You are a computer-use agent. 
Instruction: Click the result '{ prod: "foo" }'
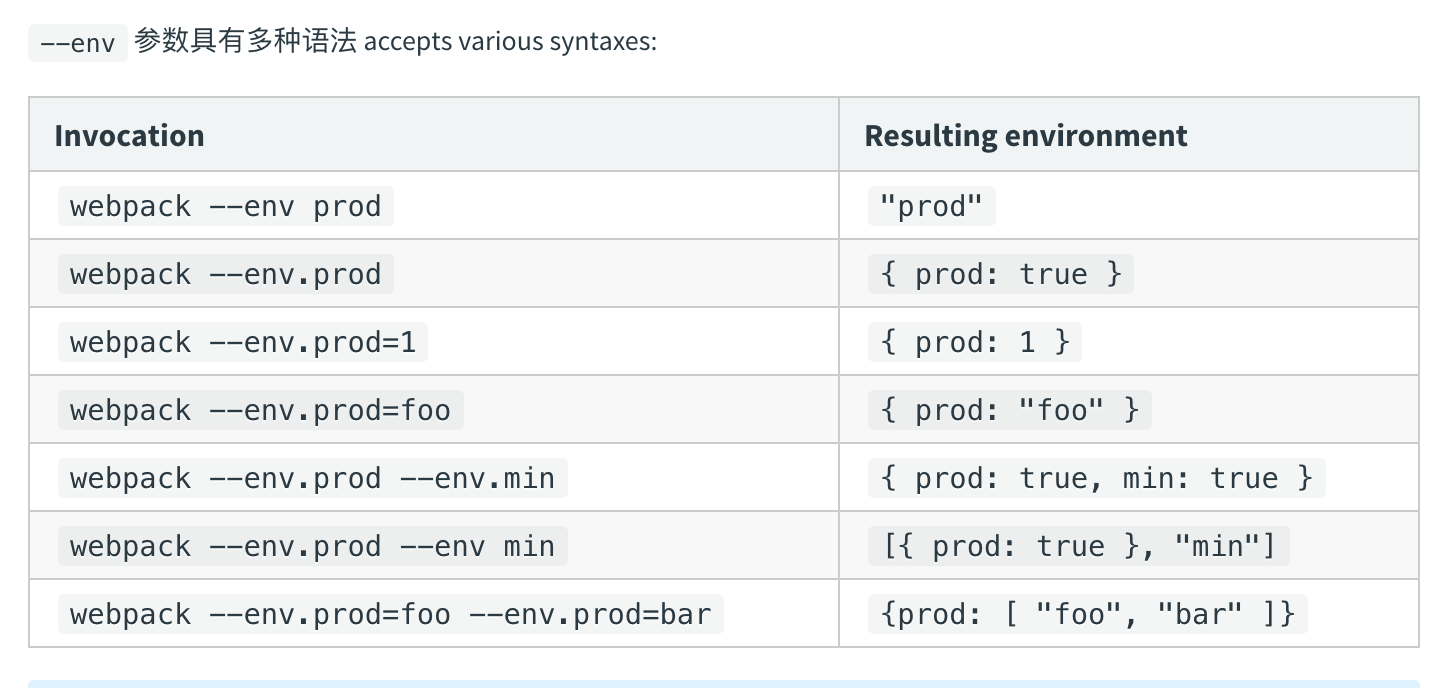[1009, 410]
